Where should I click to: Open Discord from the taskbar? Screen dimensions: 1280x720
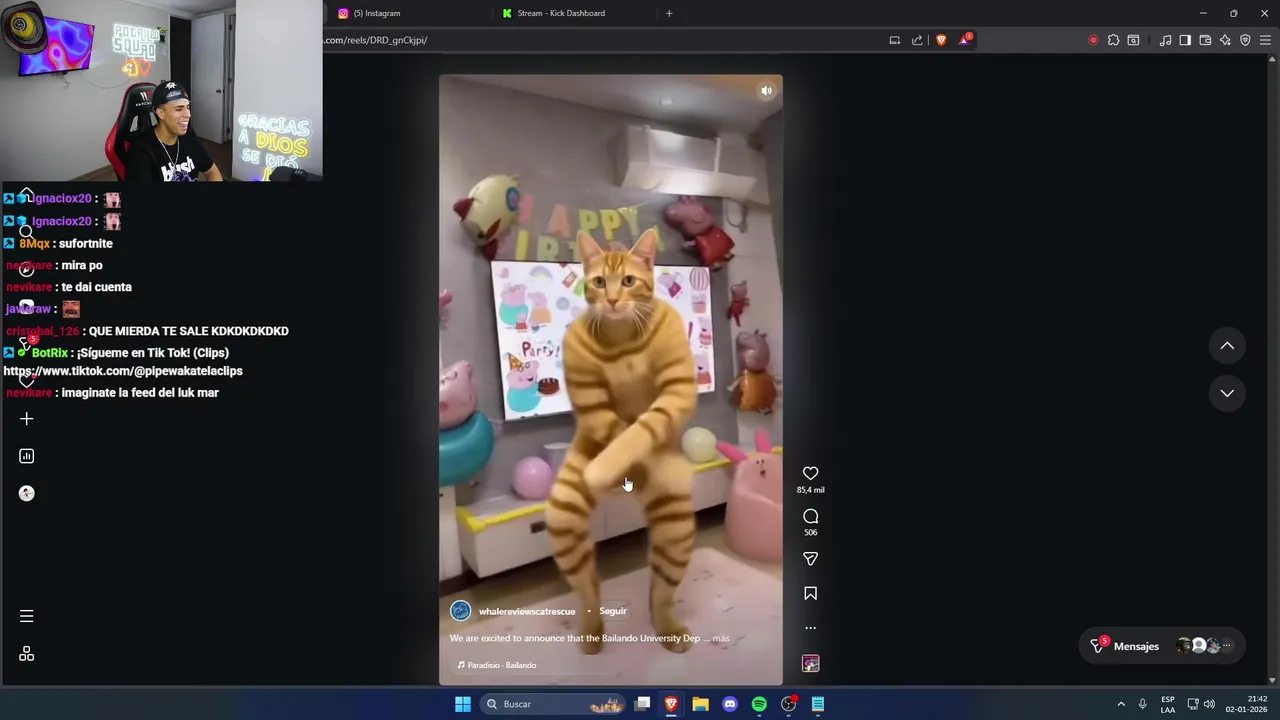[x=730, y=704]
